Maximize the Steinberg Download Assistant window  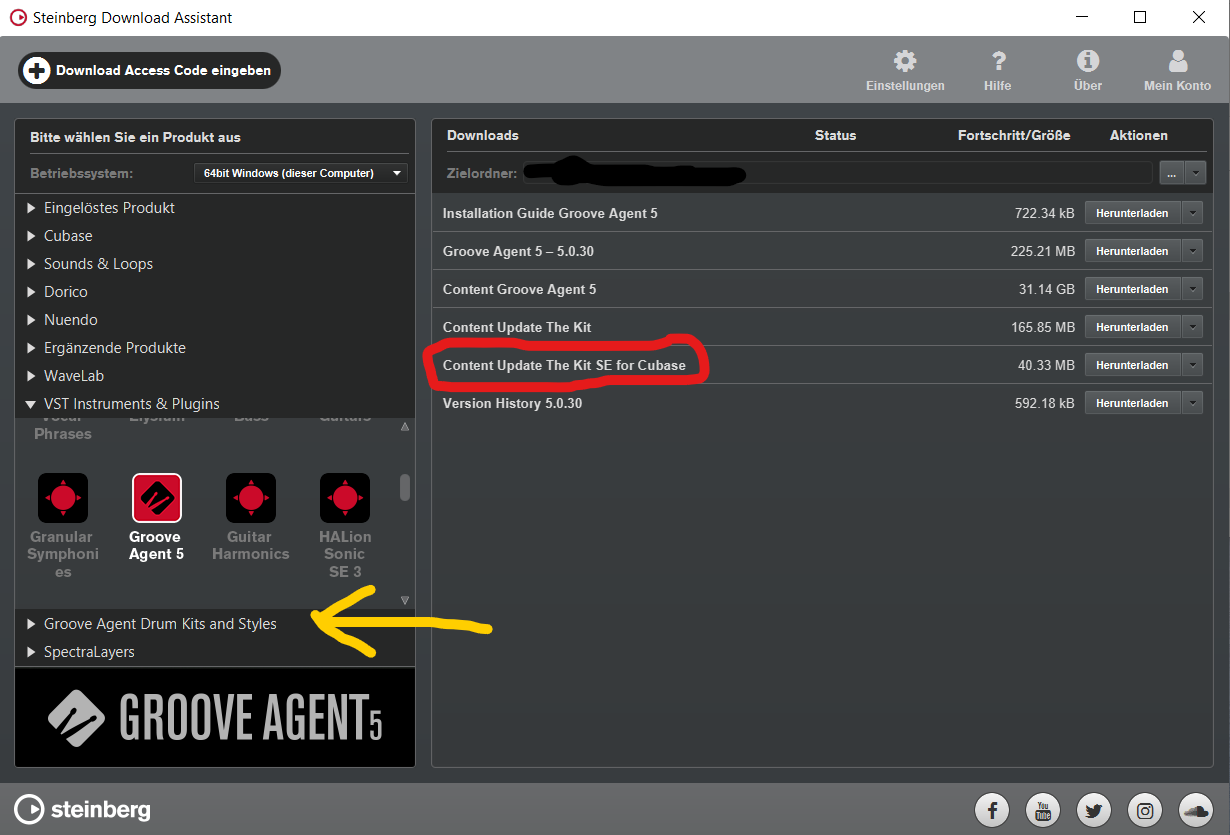pos(1140,18)
